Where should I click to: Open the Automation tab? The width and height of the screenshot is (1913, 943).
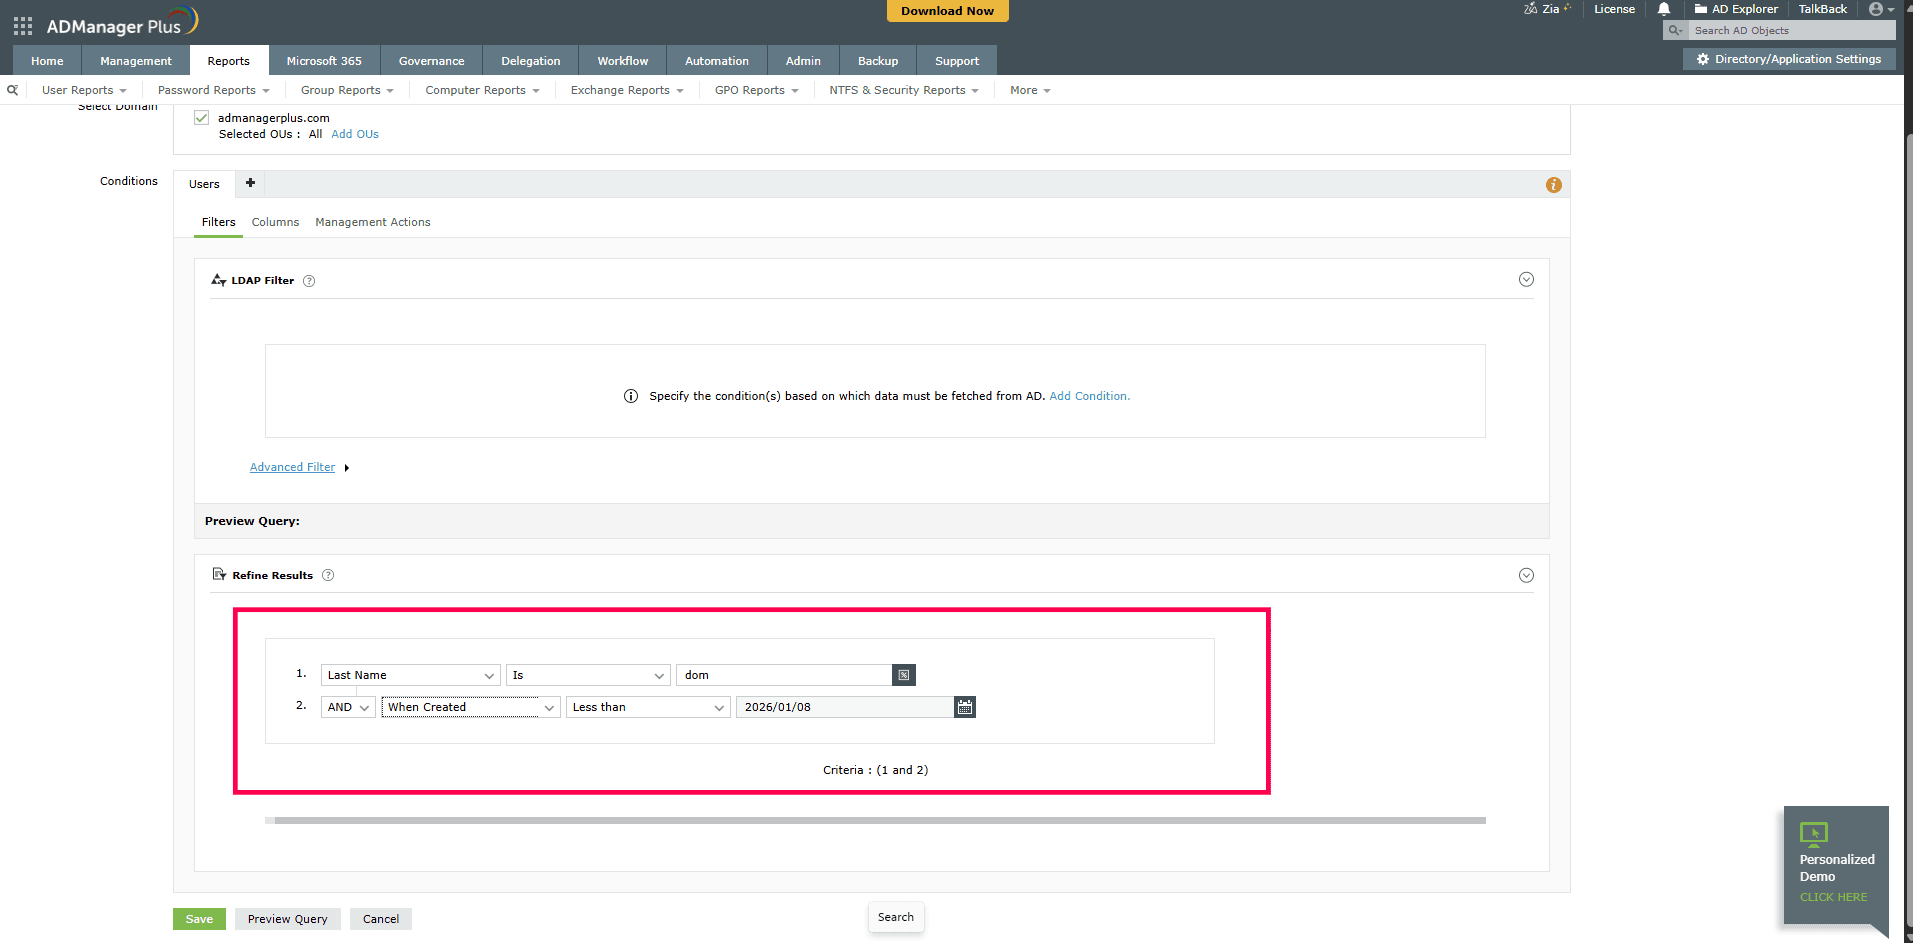coord(717,61)
